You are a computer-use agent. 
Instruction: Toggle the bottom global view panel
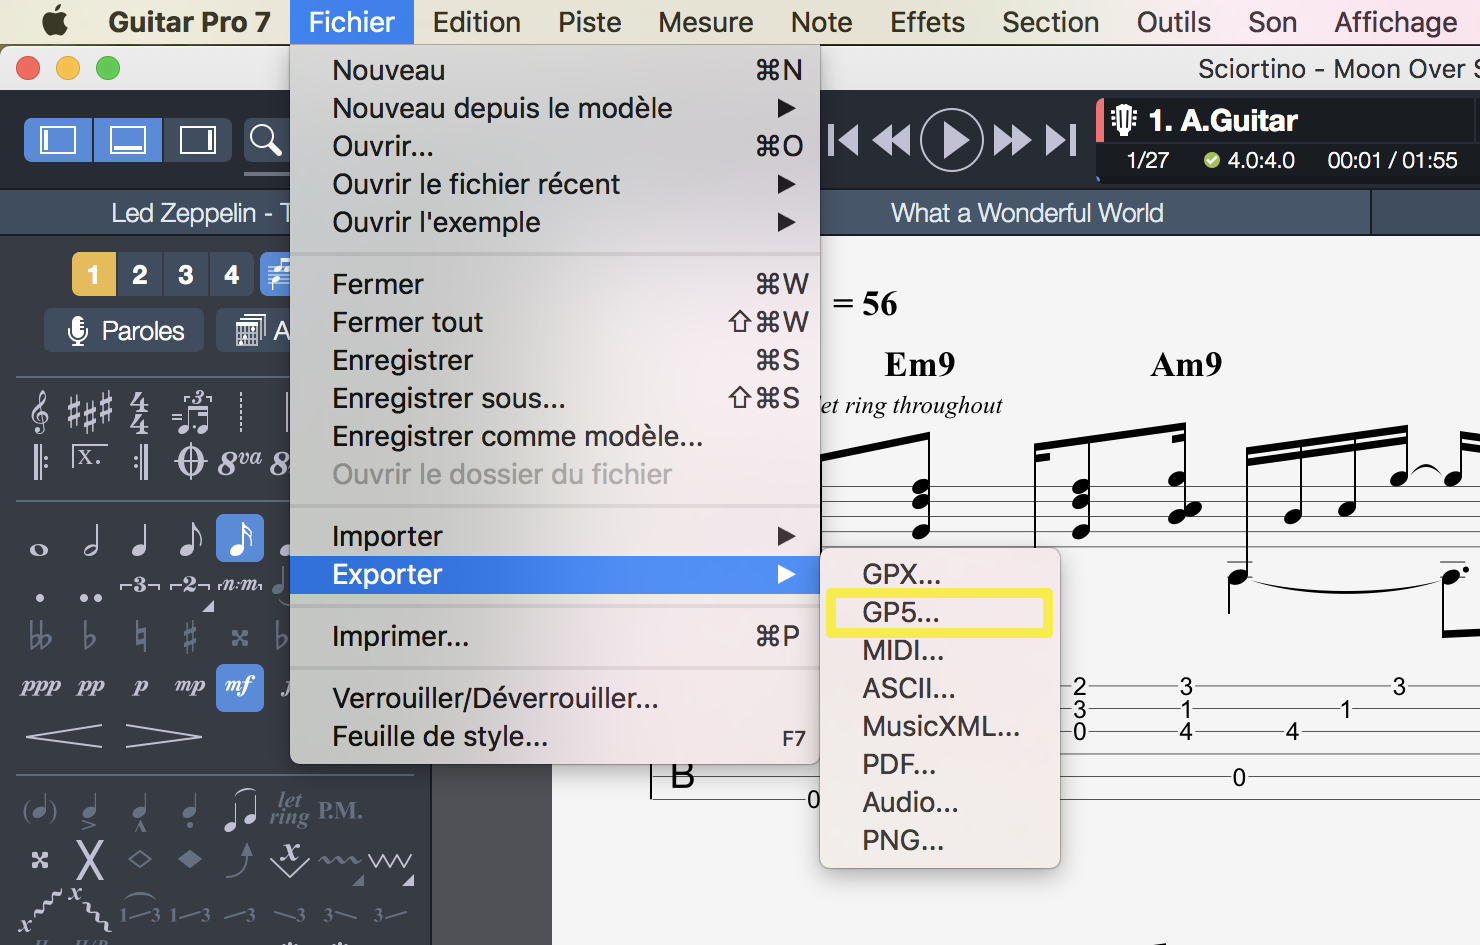click(x=127, y=140)
